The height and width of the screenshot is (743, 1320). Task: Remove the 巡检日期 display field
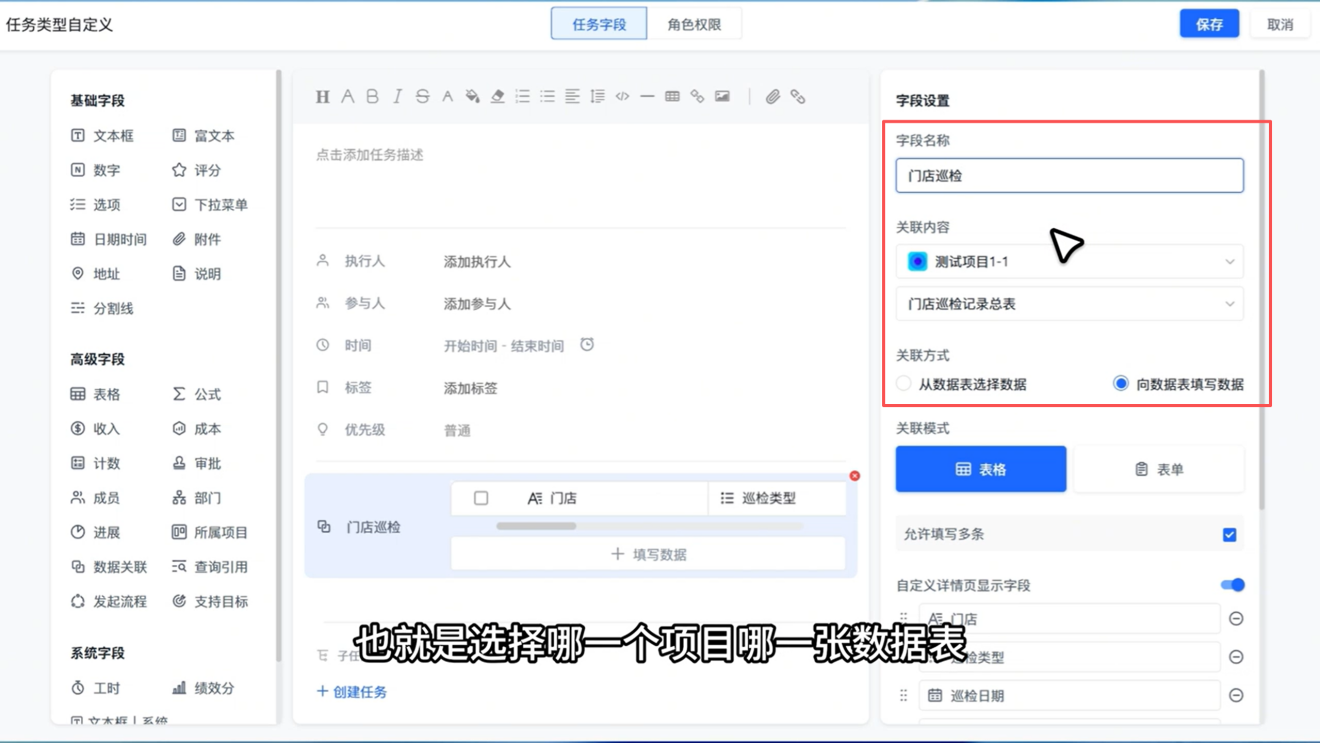tap(1236, 695)
